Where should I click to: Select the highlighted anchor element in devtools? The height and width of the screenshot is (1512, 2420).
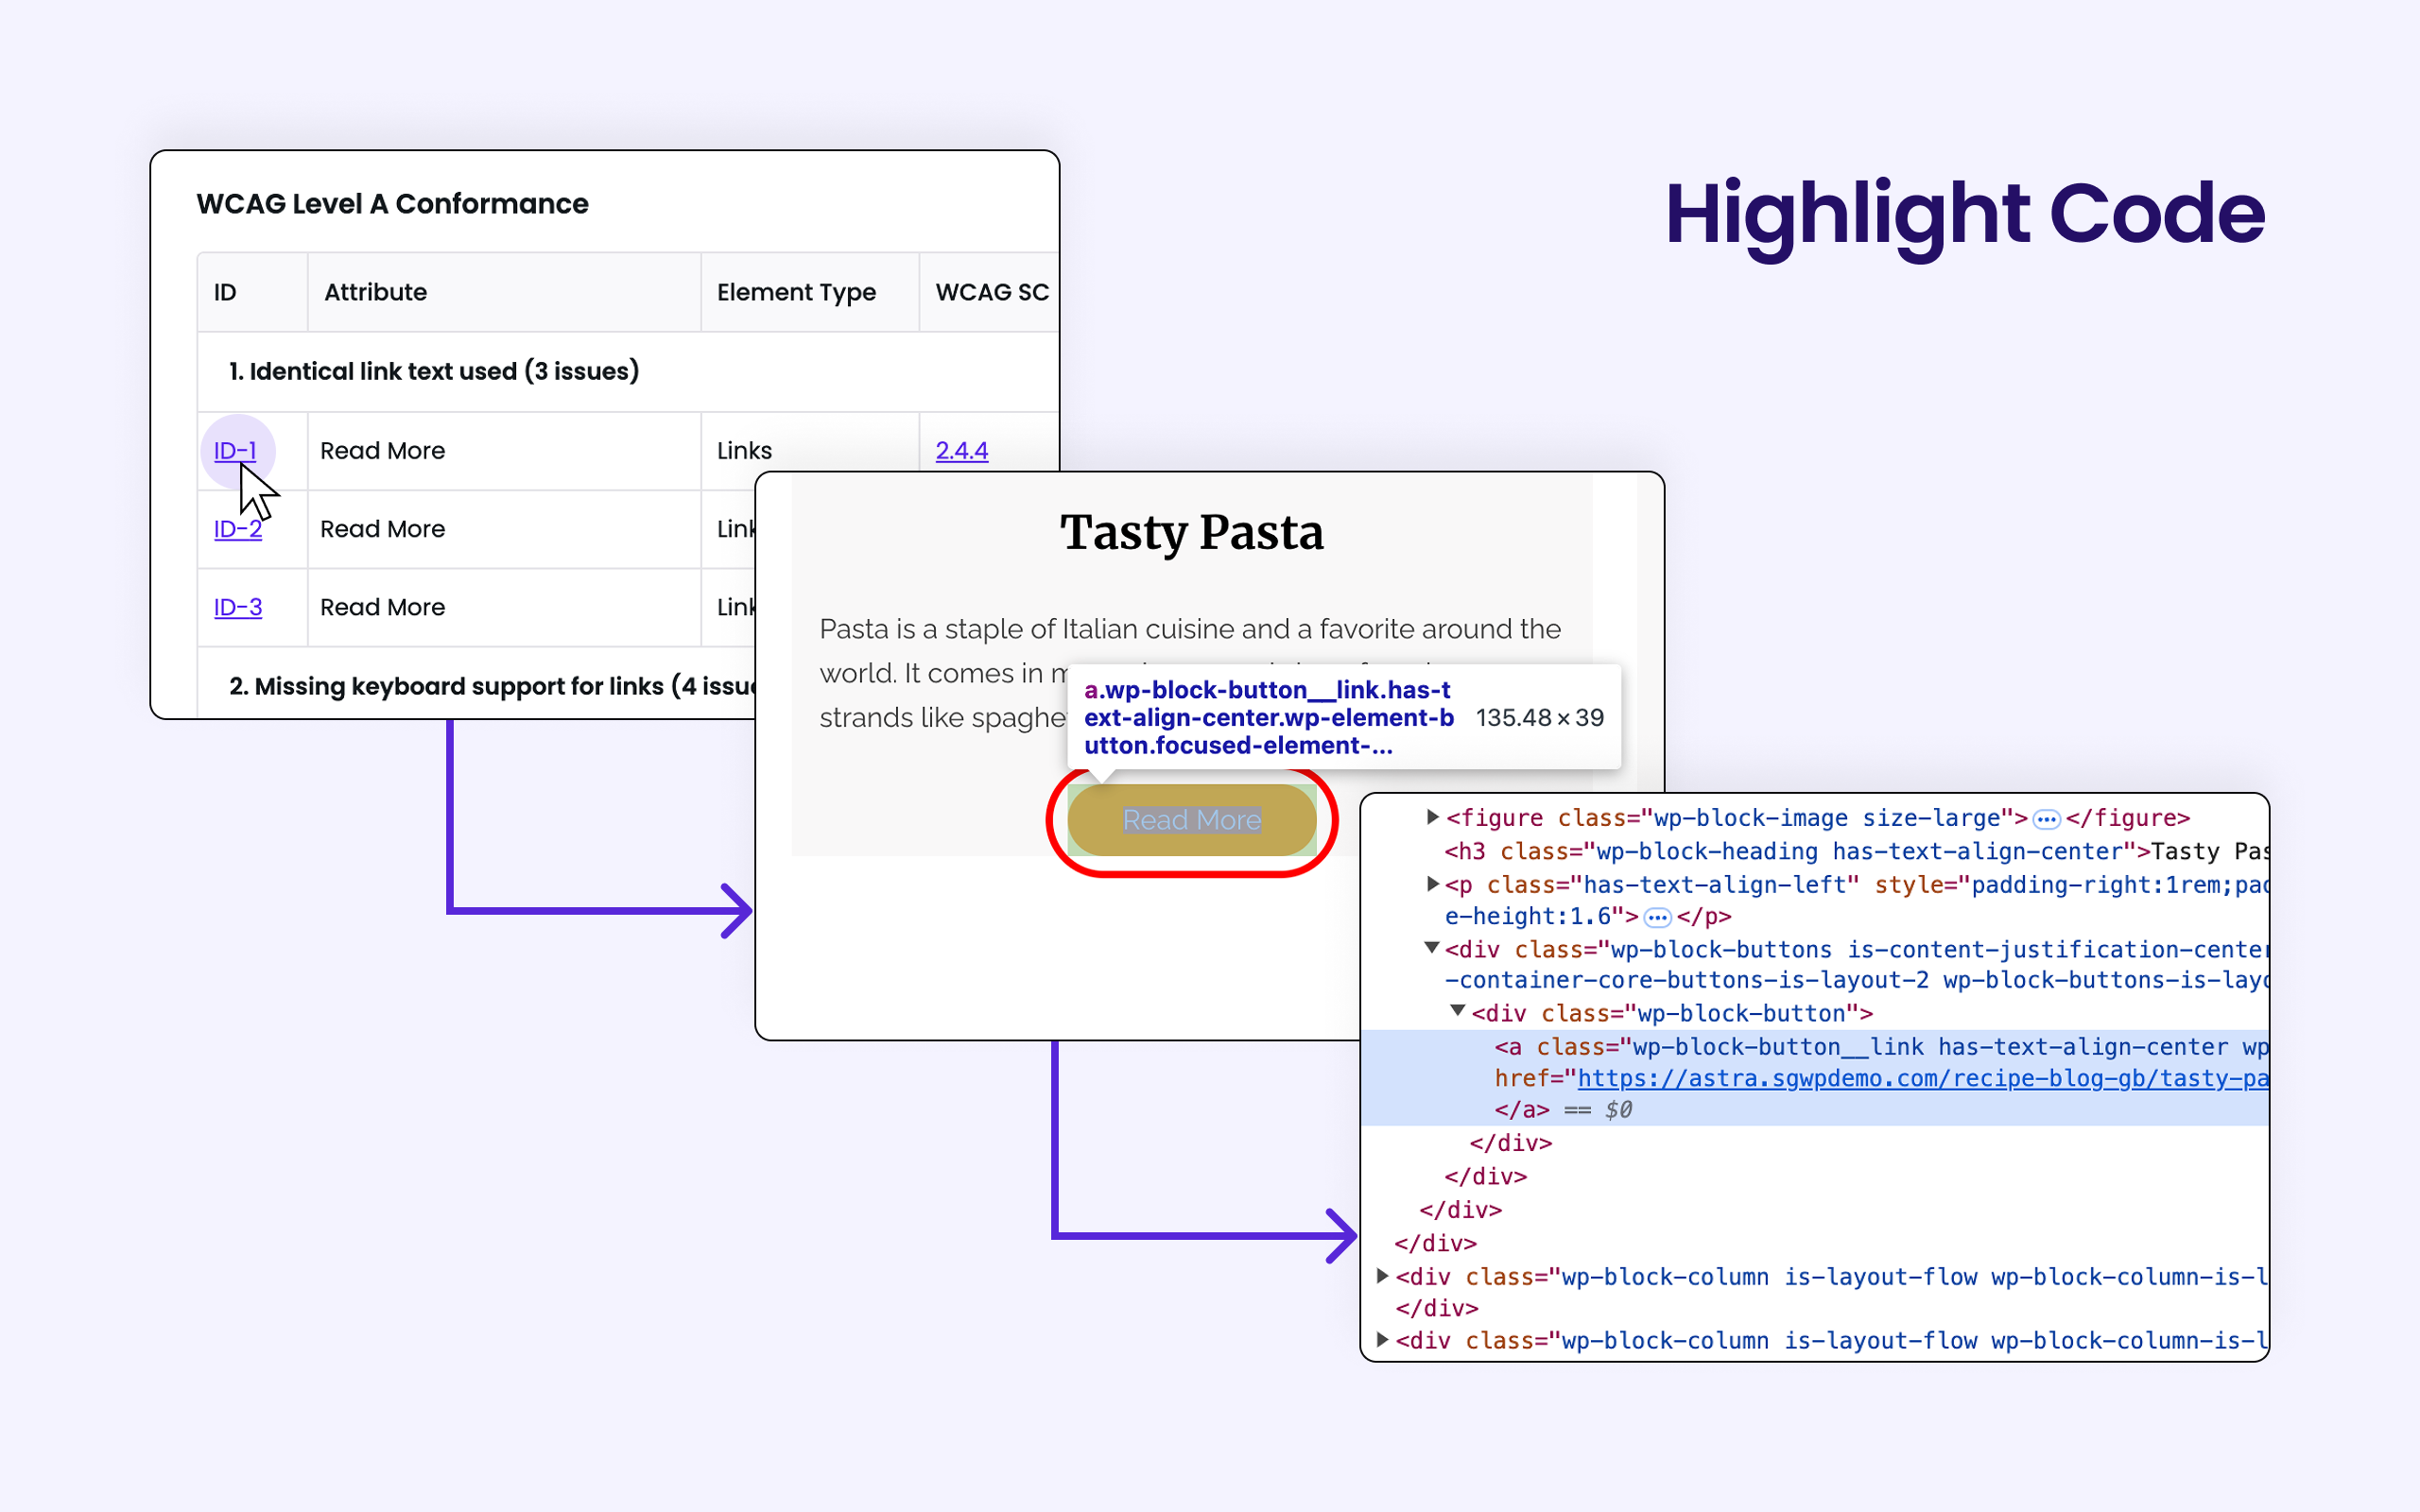click(1800, 1047)
